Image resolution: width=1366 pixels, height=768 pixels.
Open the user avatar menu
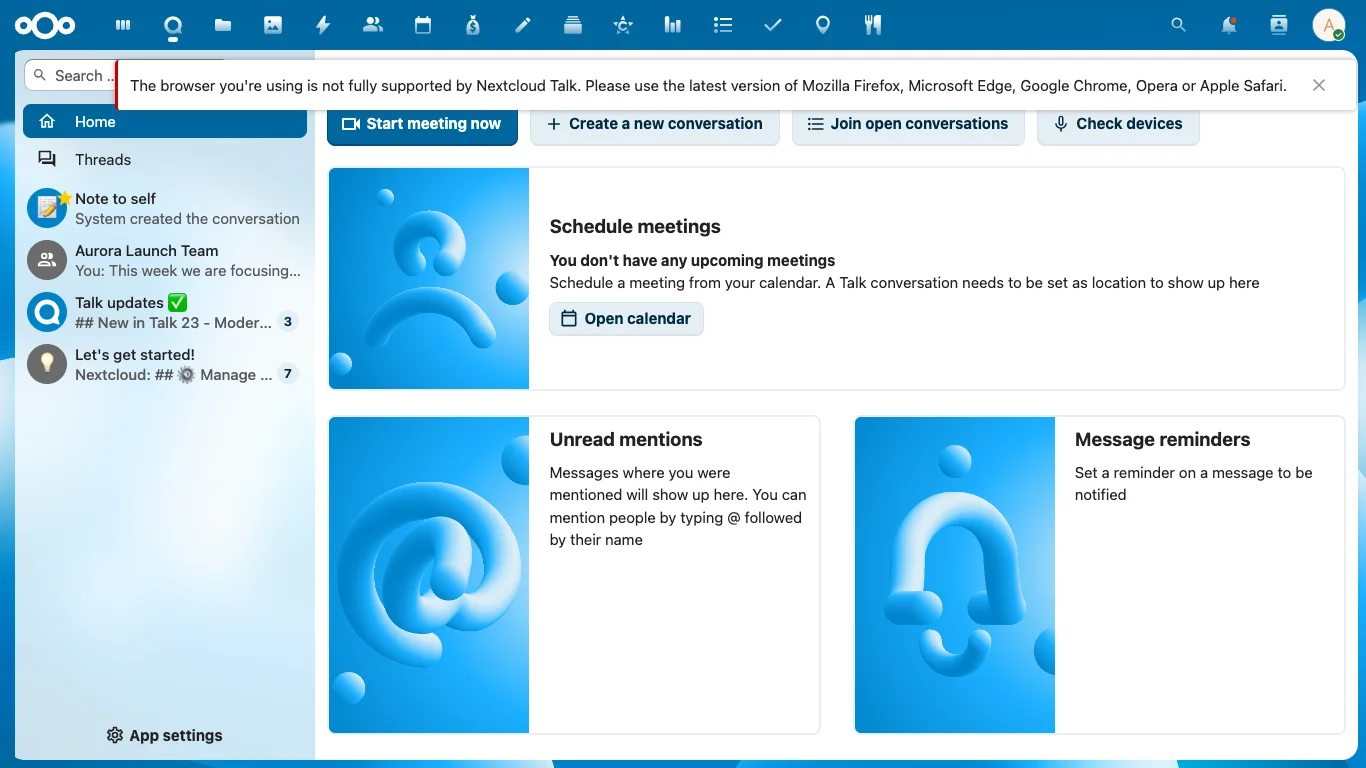pyautogui.click(x=1329, y=25)
